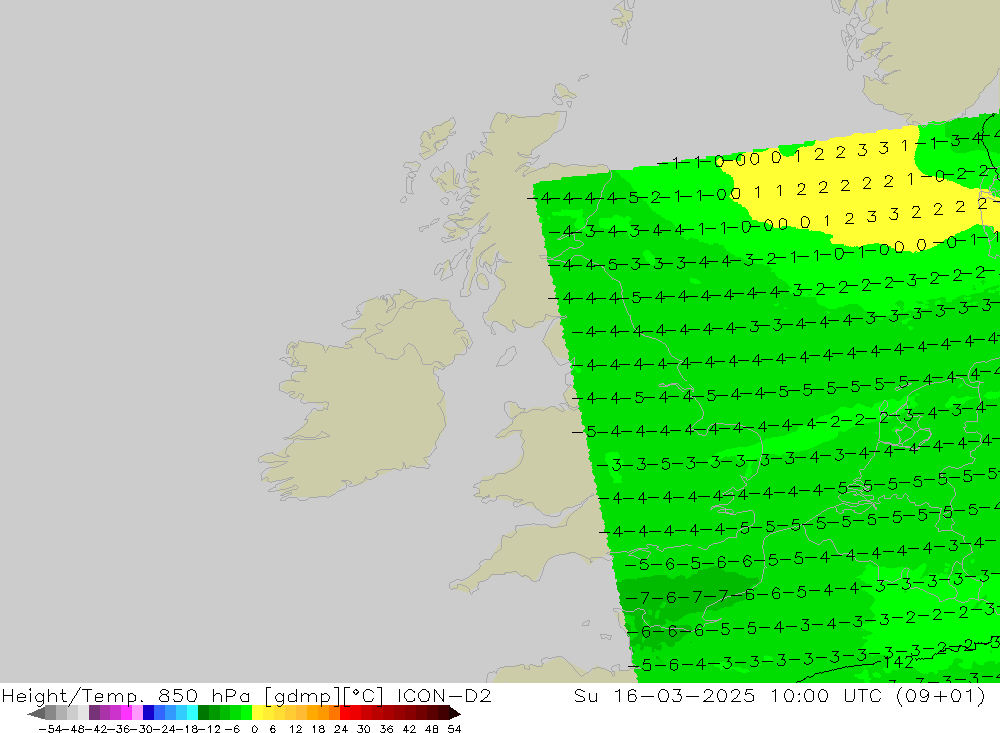The width and height of the screenshot is (1000, 733).
Task: Click the '18' legend scale value
Action: (318, 729)
